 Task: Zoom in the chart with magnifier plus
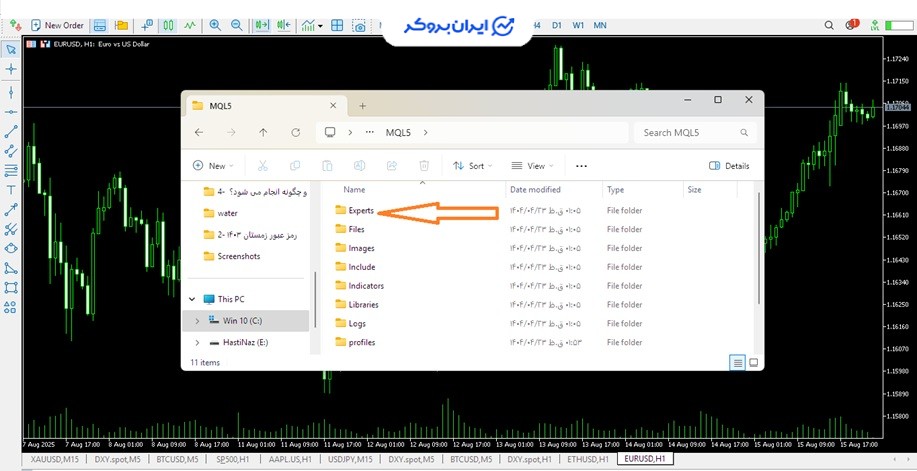pyautogui.click(x=215, y=25)
